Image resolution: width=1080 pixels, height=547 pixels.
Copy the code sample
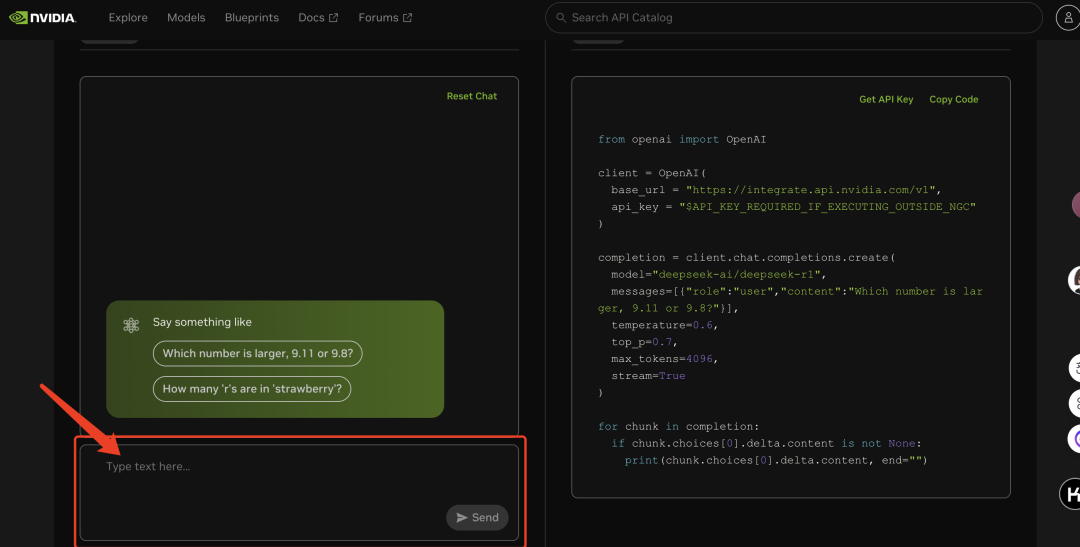(x=953, y=99)
